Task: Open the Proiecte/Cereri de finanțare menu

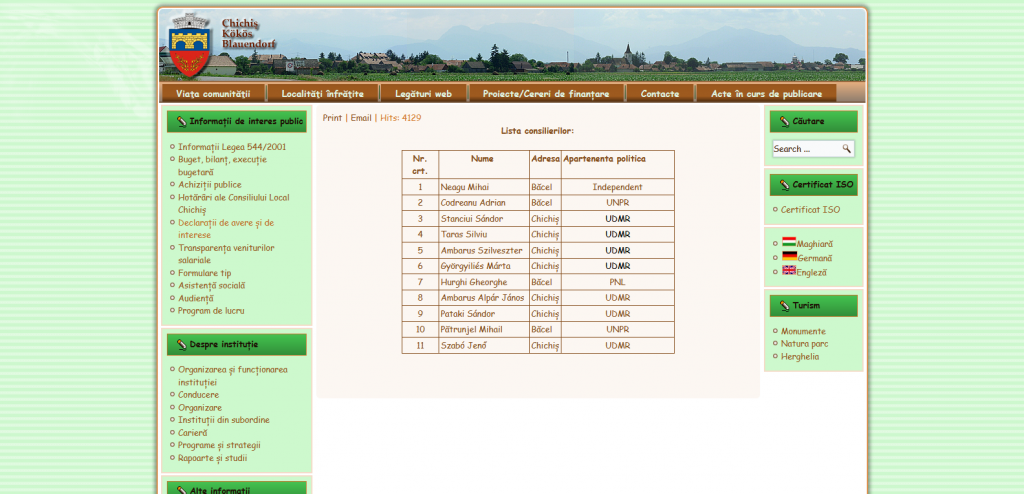Action: [546, 94]
